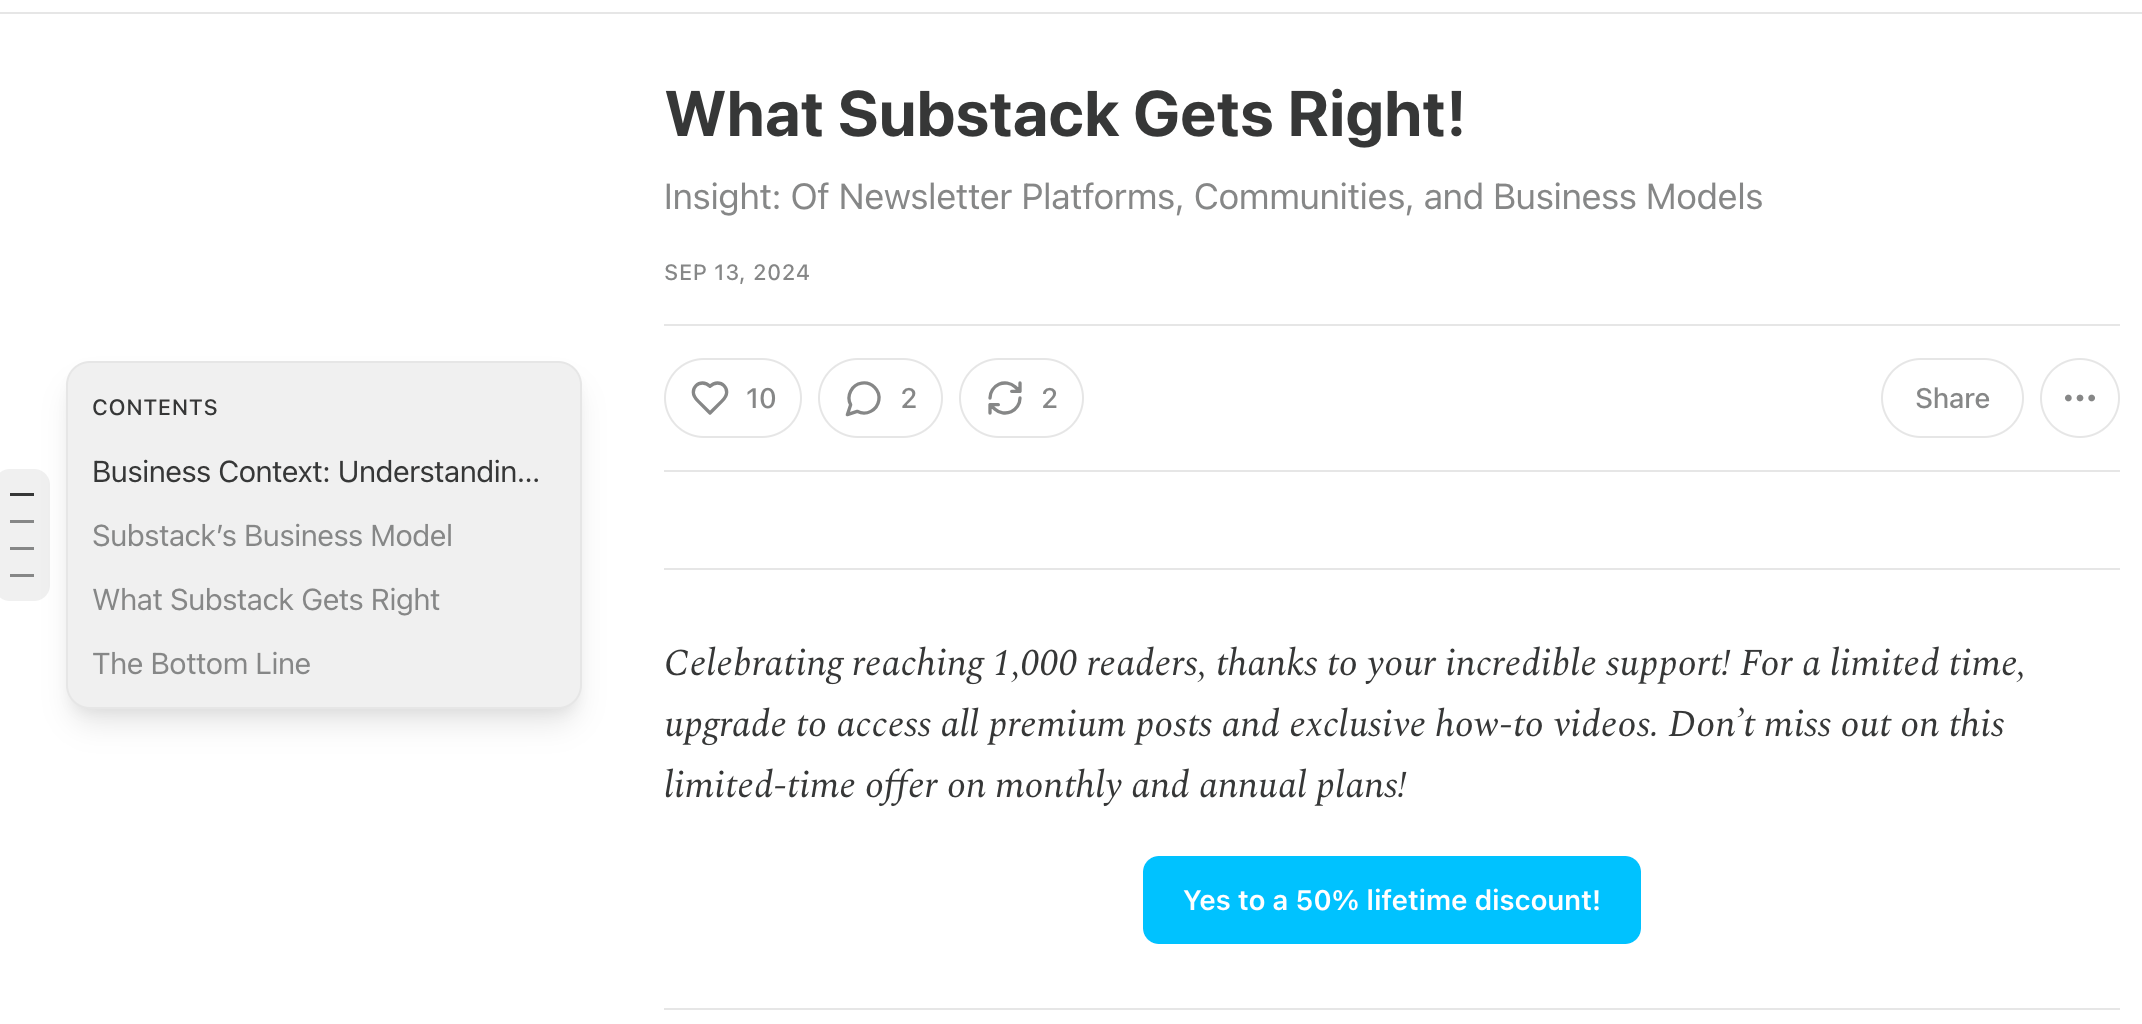Click the Share button
Screen dimensions: 2142x1024
pos(1951,397)
